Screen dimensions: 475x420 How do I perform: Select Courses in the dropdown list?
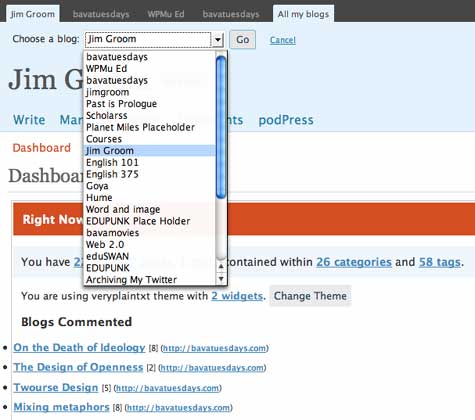tap(149, 139)
